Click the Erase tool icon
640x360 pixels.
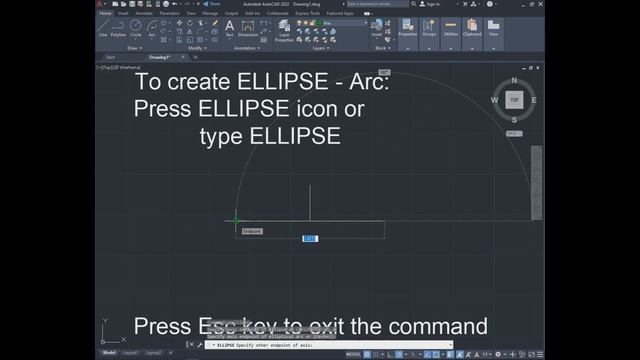(x=215, y=23)
